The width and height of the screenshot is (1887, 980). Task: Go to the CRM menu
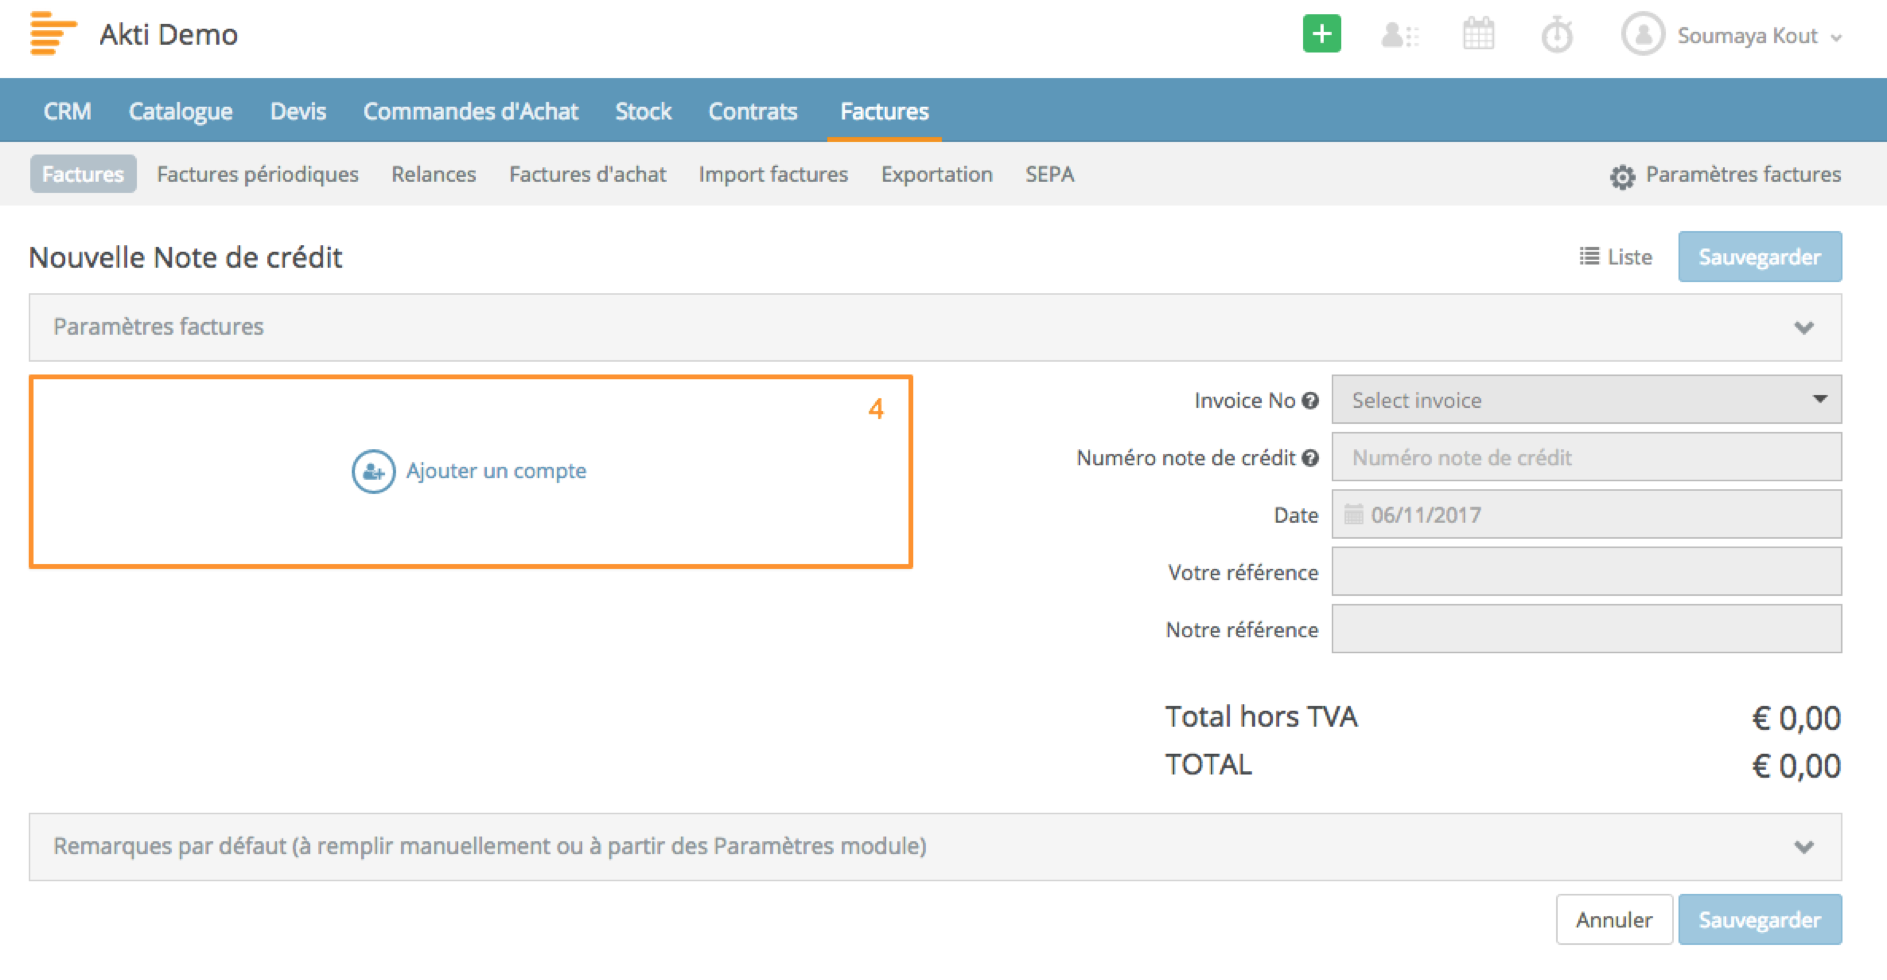[67, 111]
